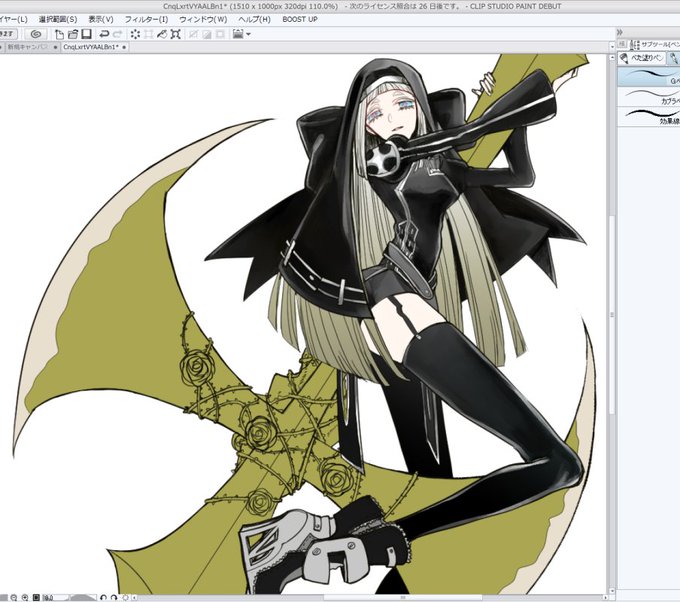Click the Rotate left icon in status bar
Screen dimensions: 680x602
pos(103,598)
